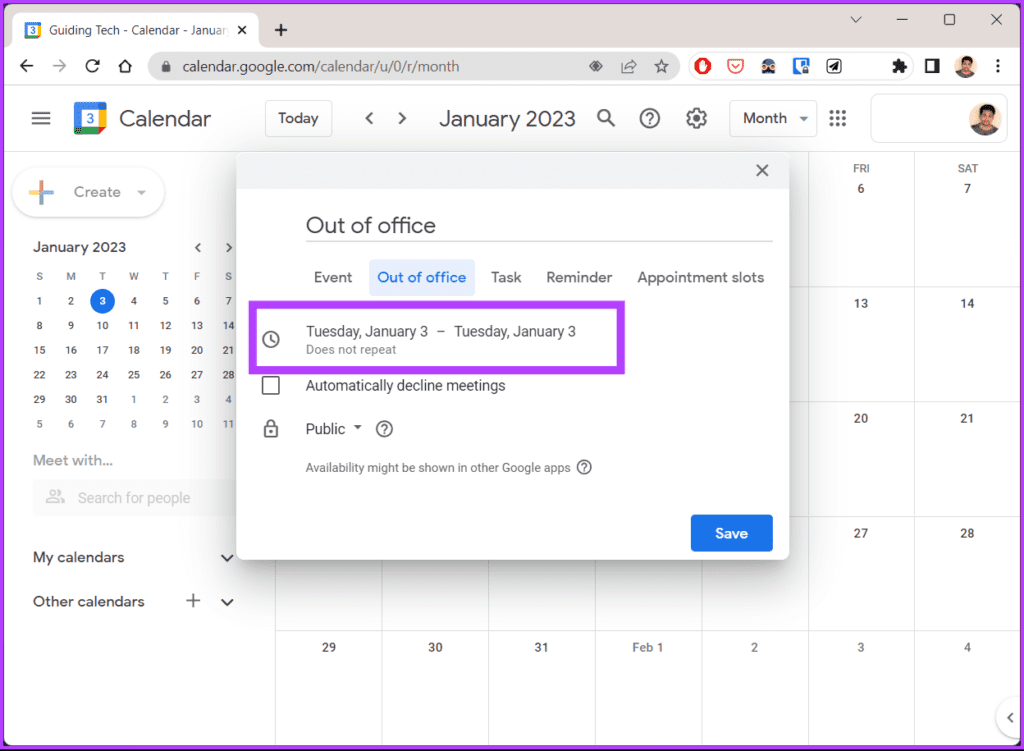Image resolution: width=1024 pixels, height=751 pixels.
Task: Open the tab search chevron in title bar
Action: click(856, 20)
